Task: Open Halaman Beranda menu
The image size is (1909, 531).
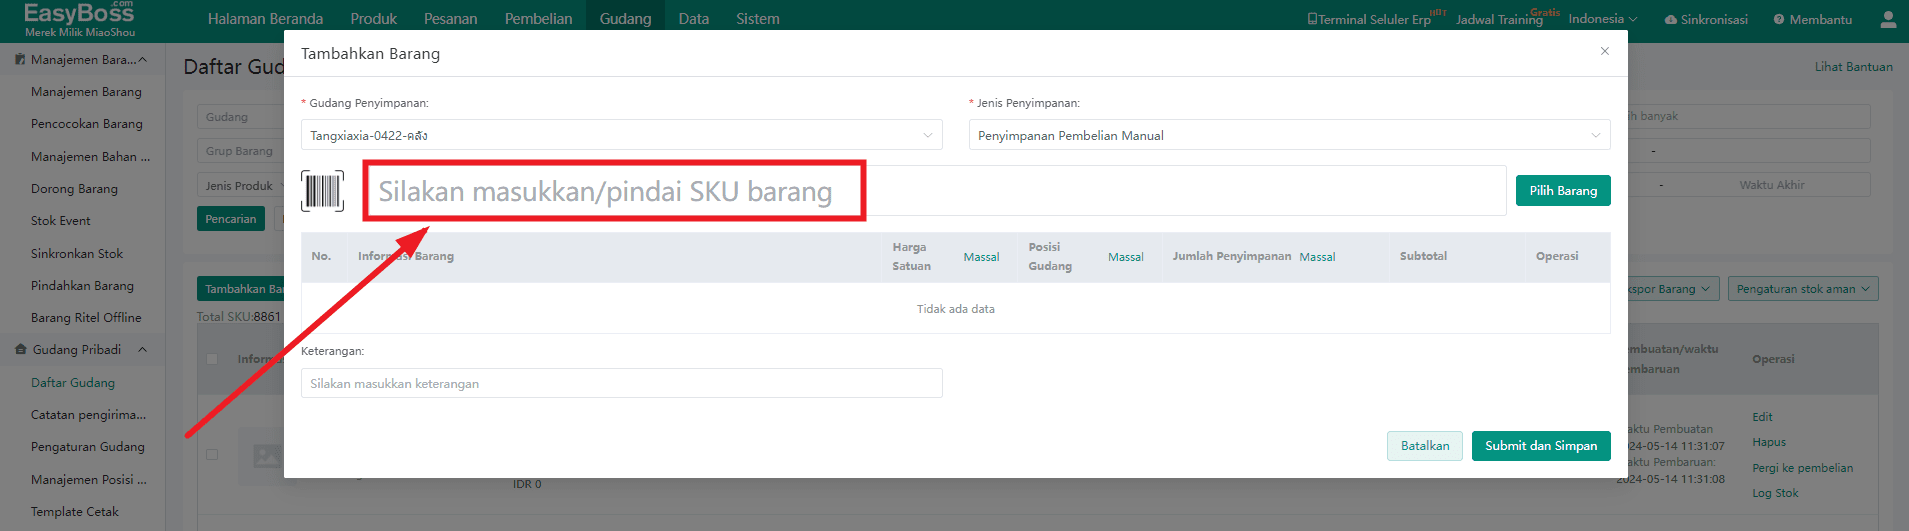Action: point(265,19)
